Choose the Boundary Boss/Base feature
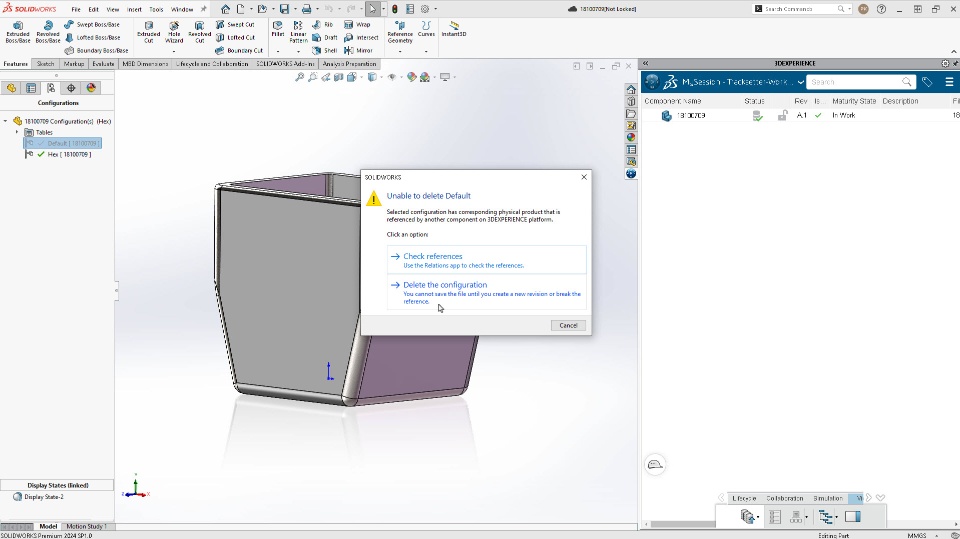The height and width of the screenshot is (539, 960). pos(96,50)
